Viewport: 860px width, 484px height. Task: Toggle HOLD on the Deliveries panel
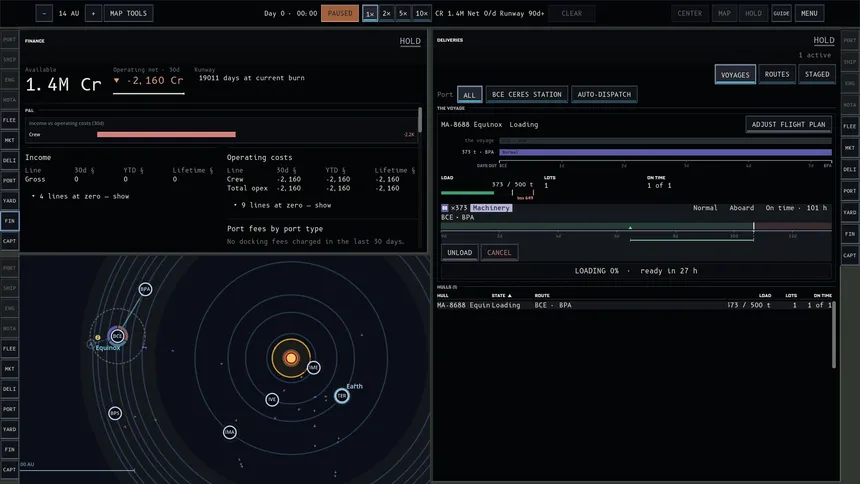click(824, 40)
